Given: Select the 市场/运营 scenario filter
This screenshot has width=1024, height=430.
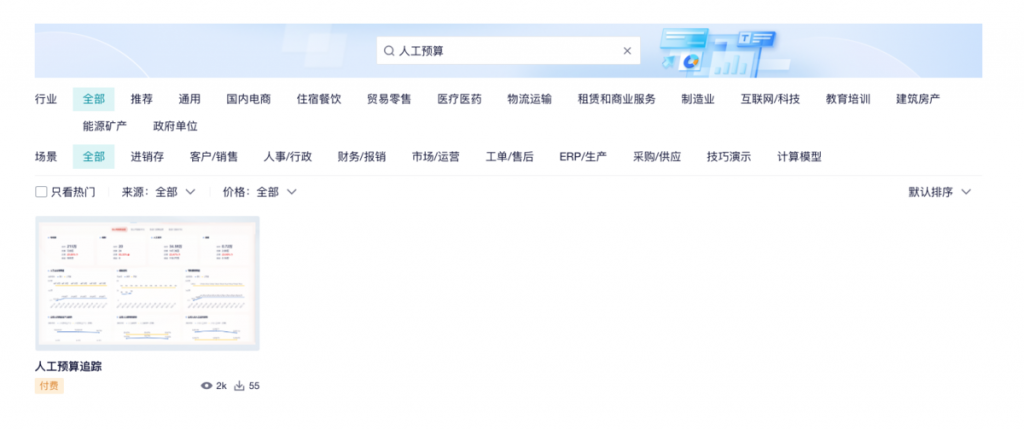Looking at the screenshot, I should 436,157.
